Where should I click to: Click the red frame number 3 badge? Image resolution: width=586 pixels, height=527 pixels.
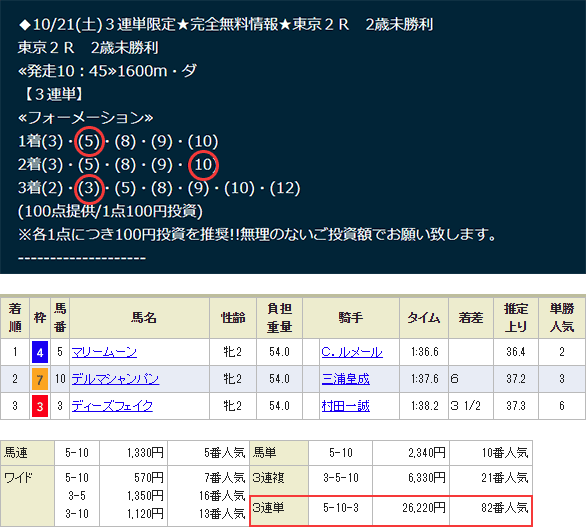[x=40, y=406]
